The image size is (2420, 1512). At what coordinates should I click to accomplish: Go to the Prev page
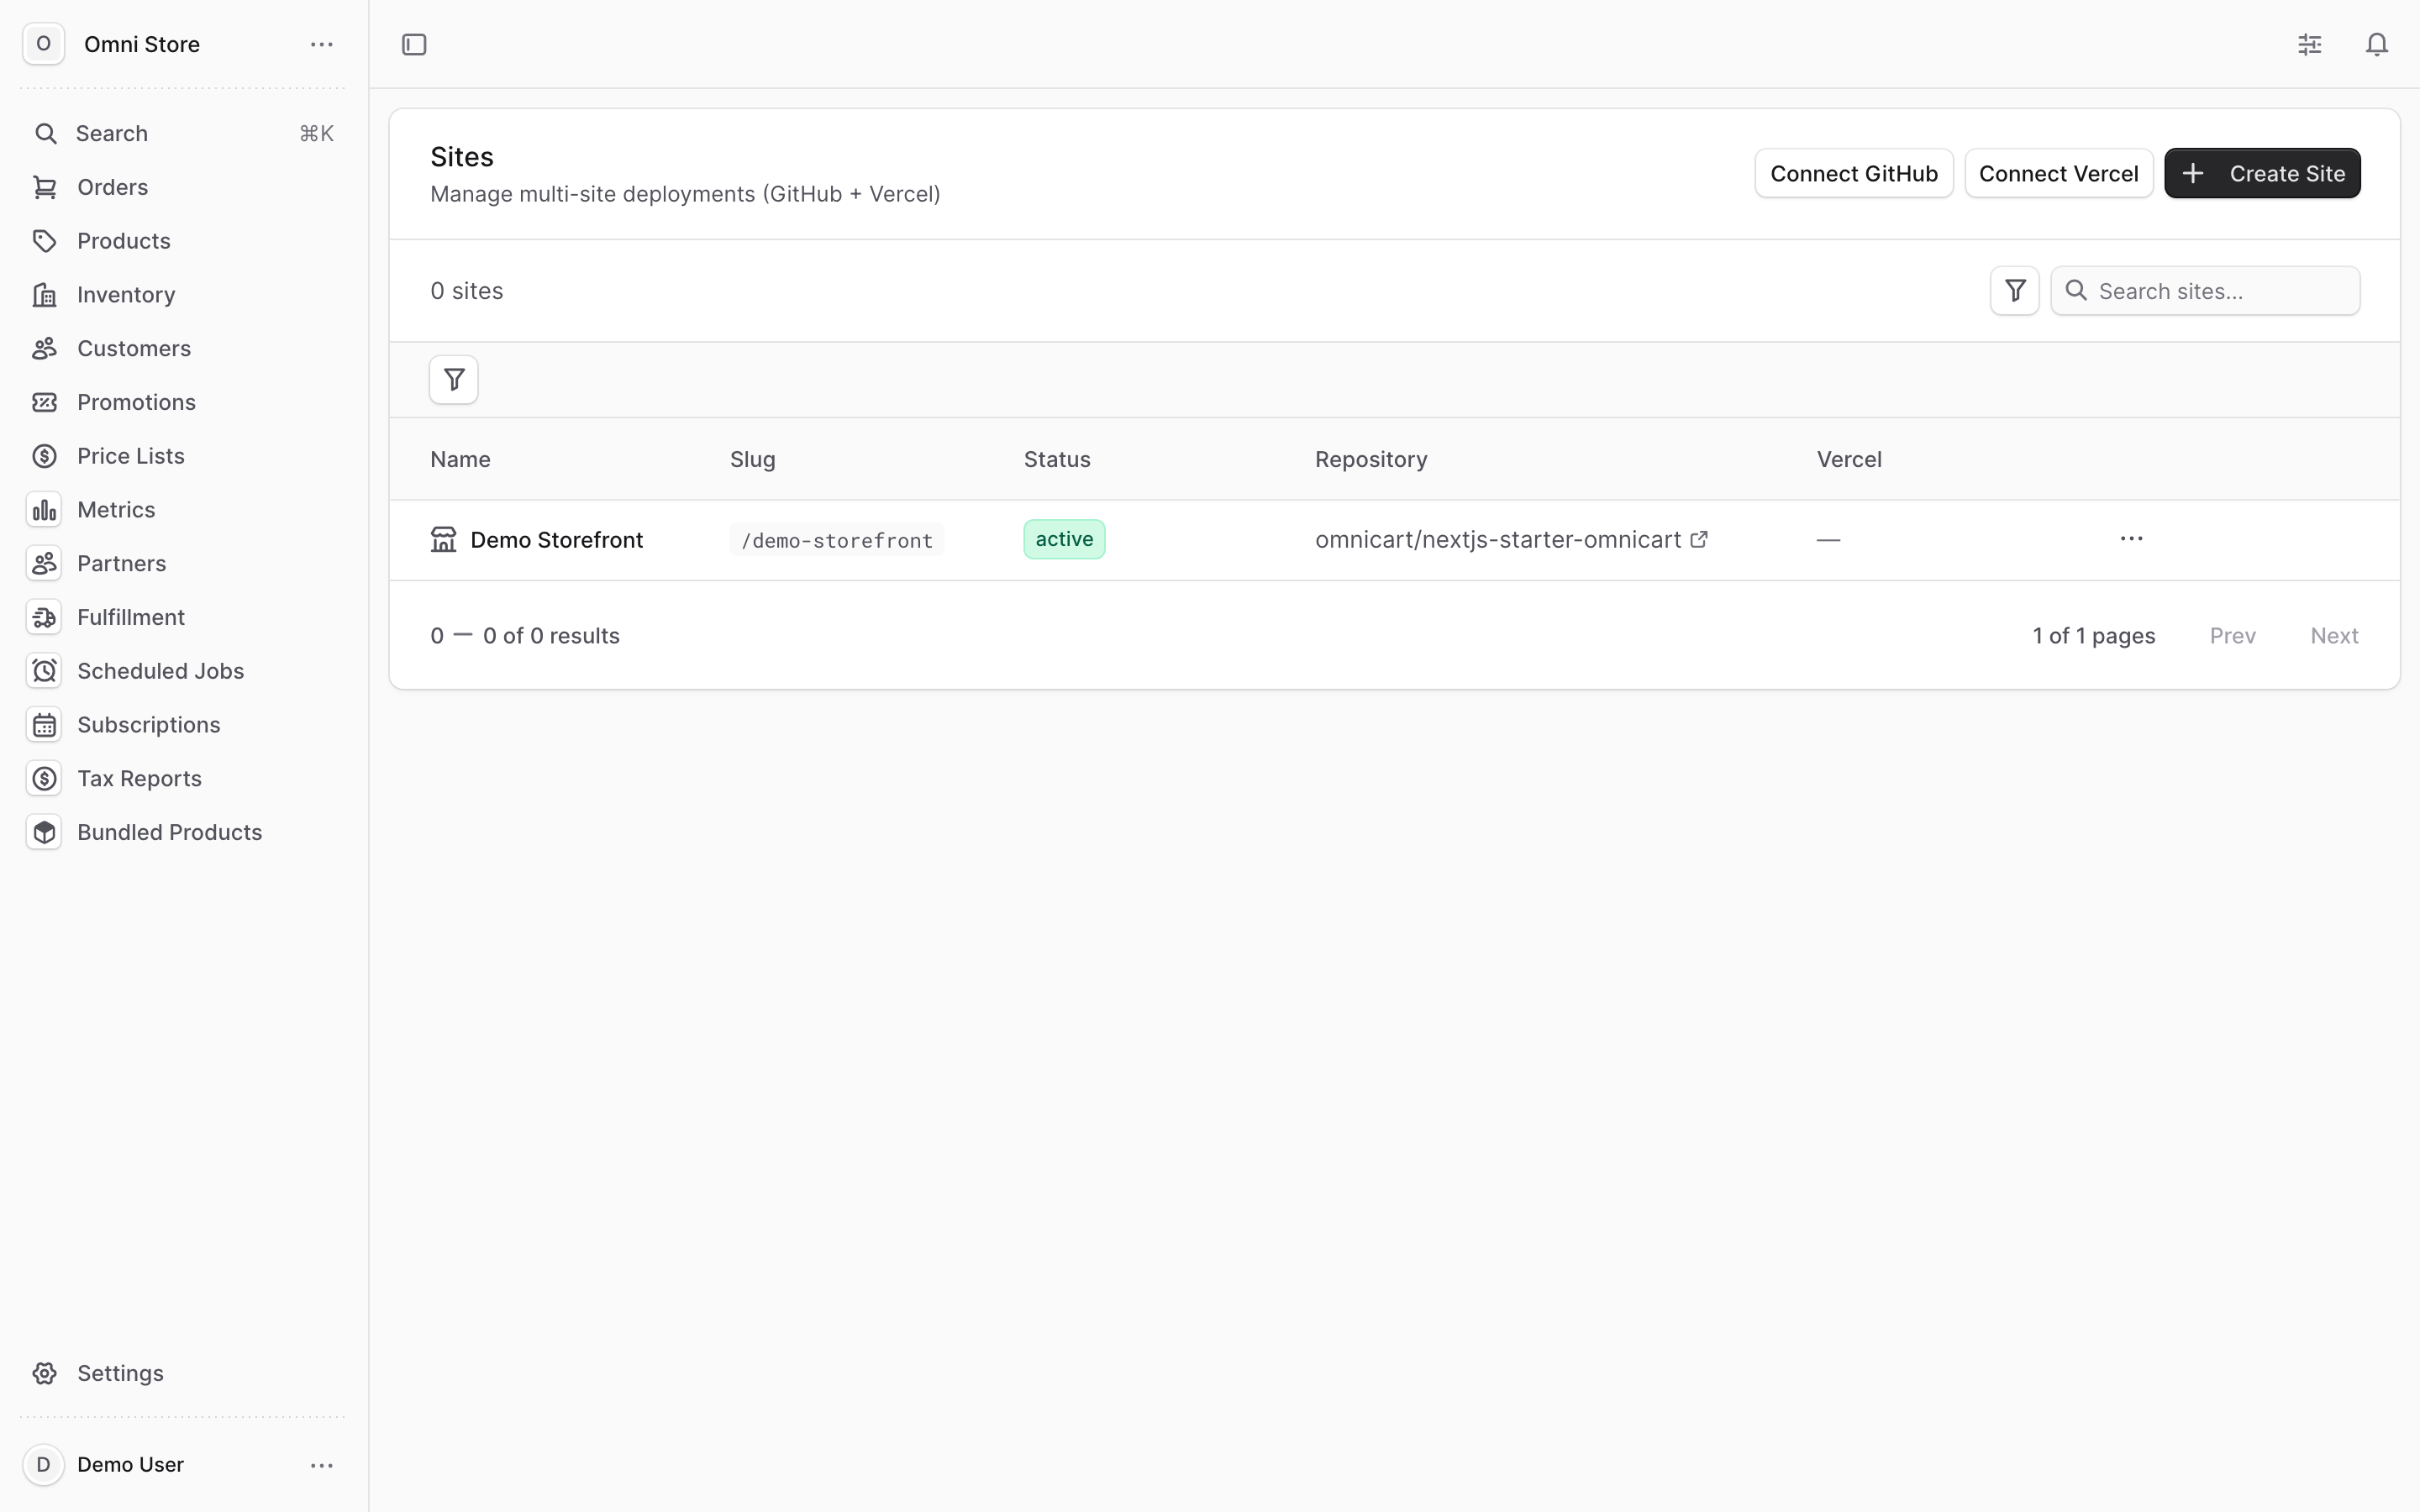pos(2232,636)
